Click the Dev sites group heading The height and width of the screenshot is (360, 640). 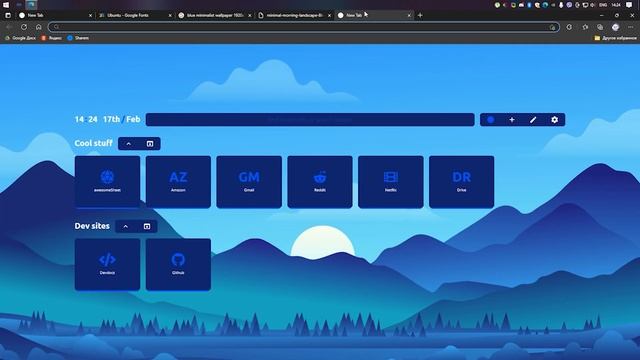click(92, 226)
